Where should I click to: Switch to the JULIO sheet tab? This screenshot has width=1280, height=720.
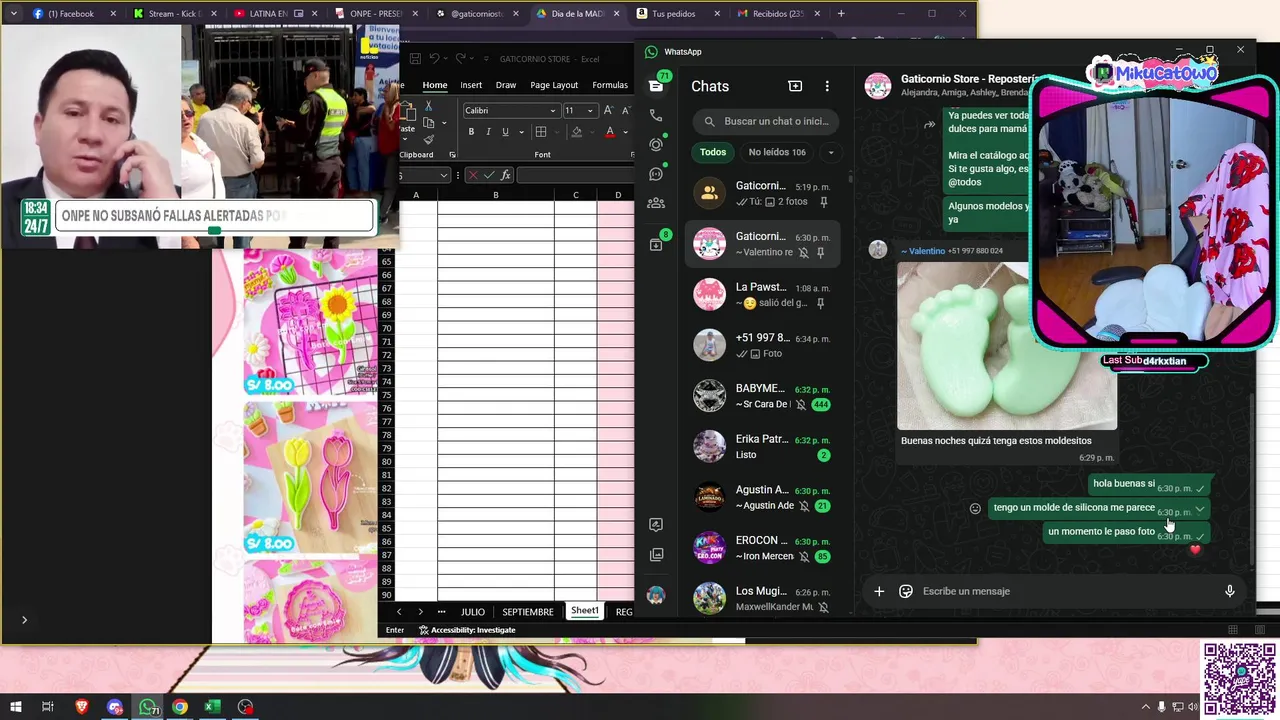tap(473, 612)
